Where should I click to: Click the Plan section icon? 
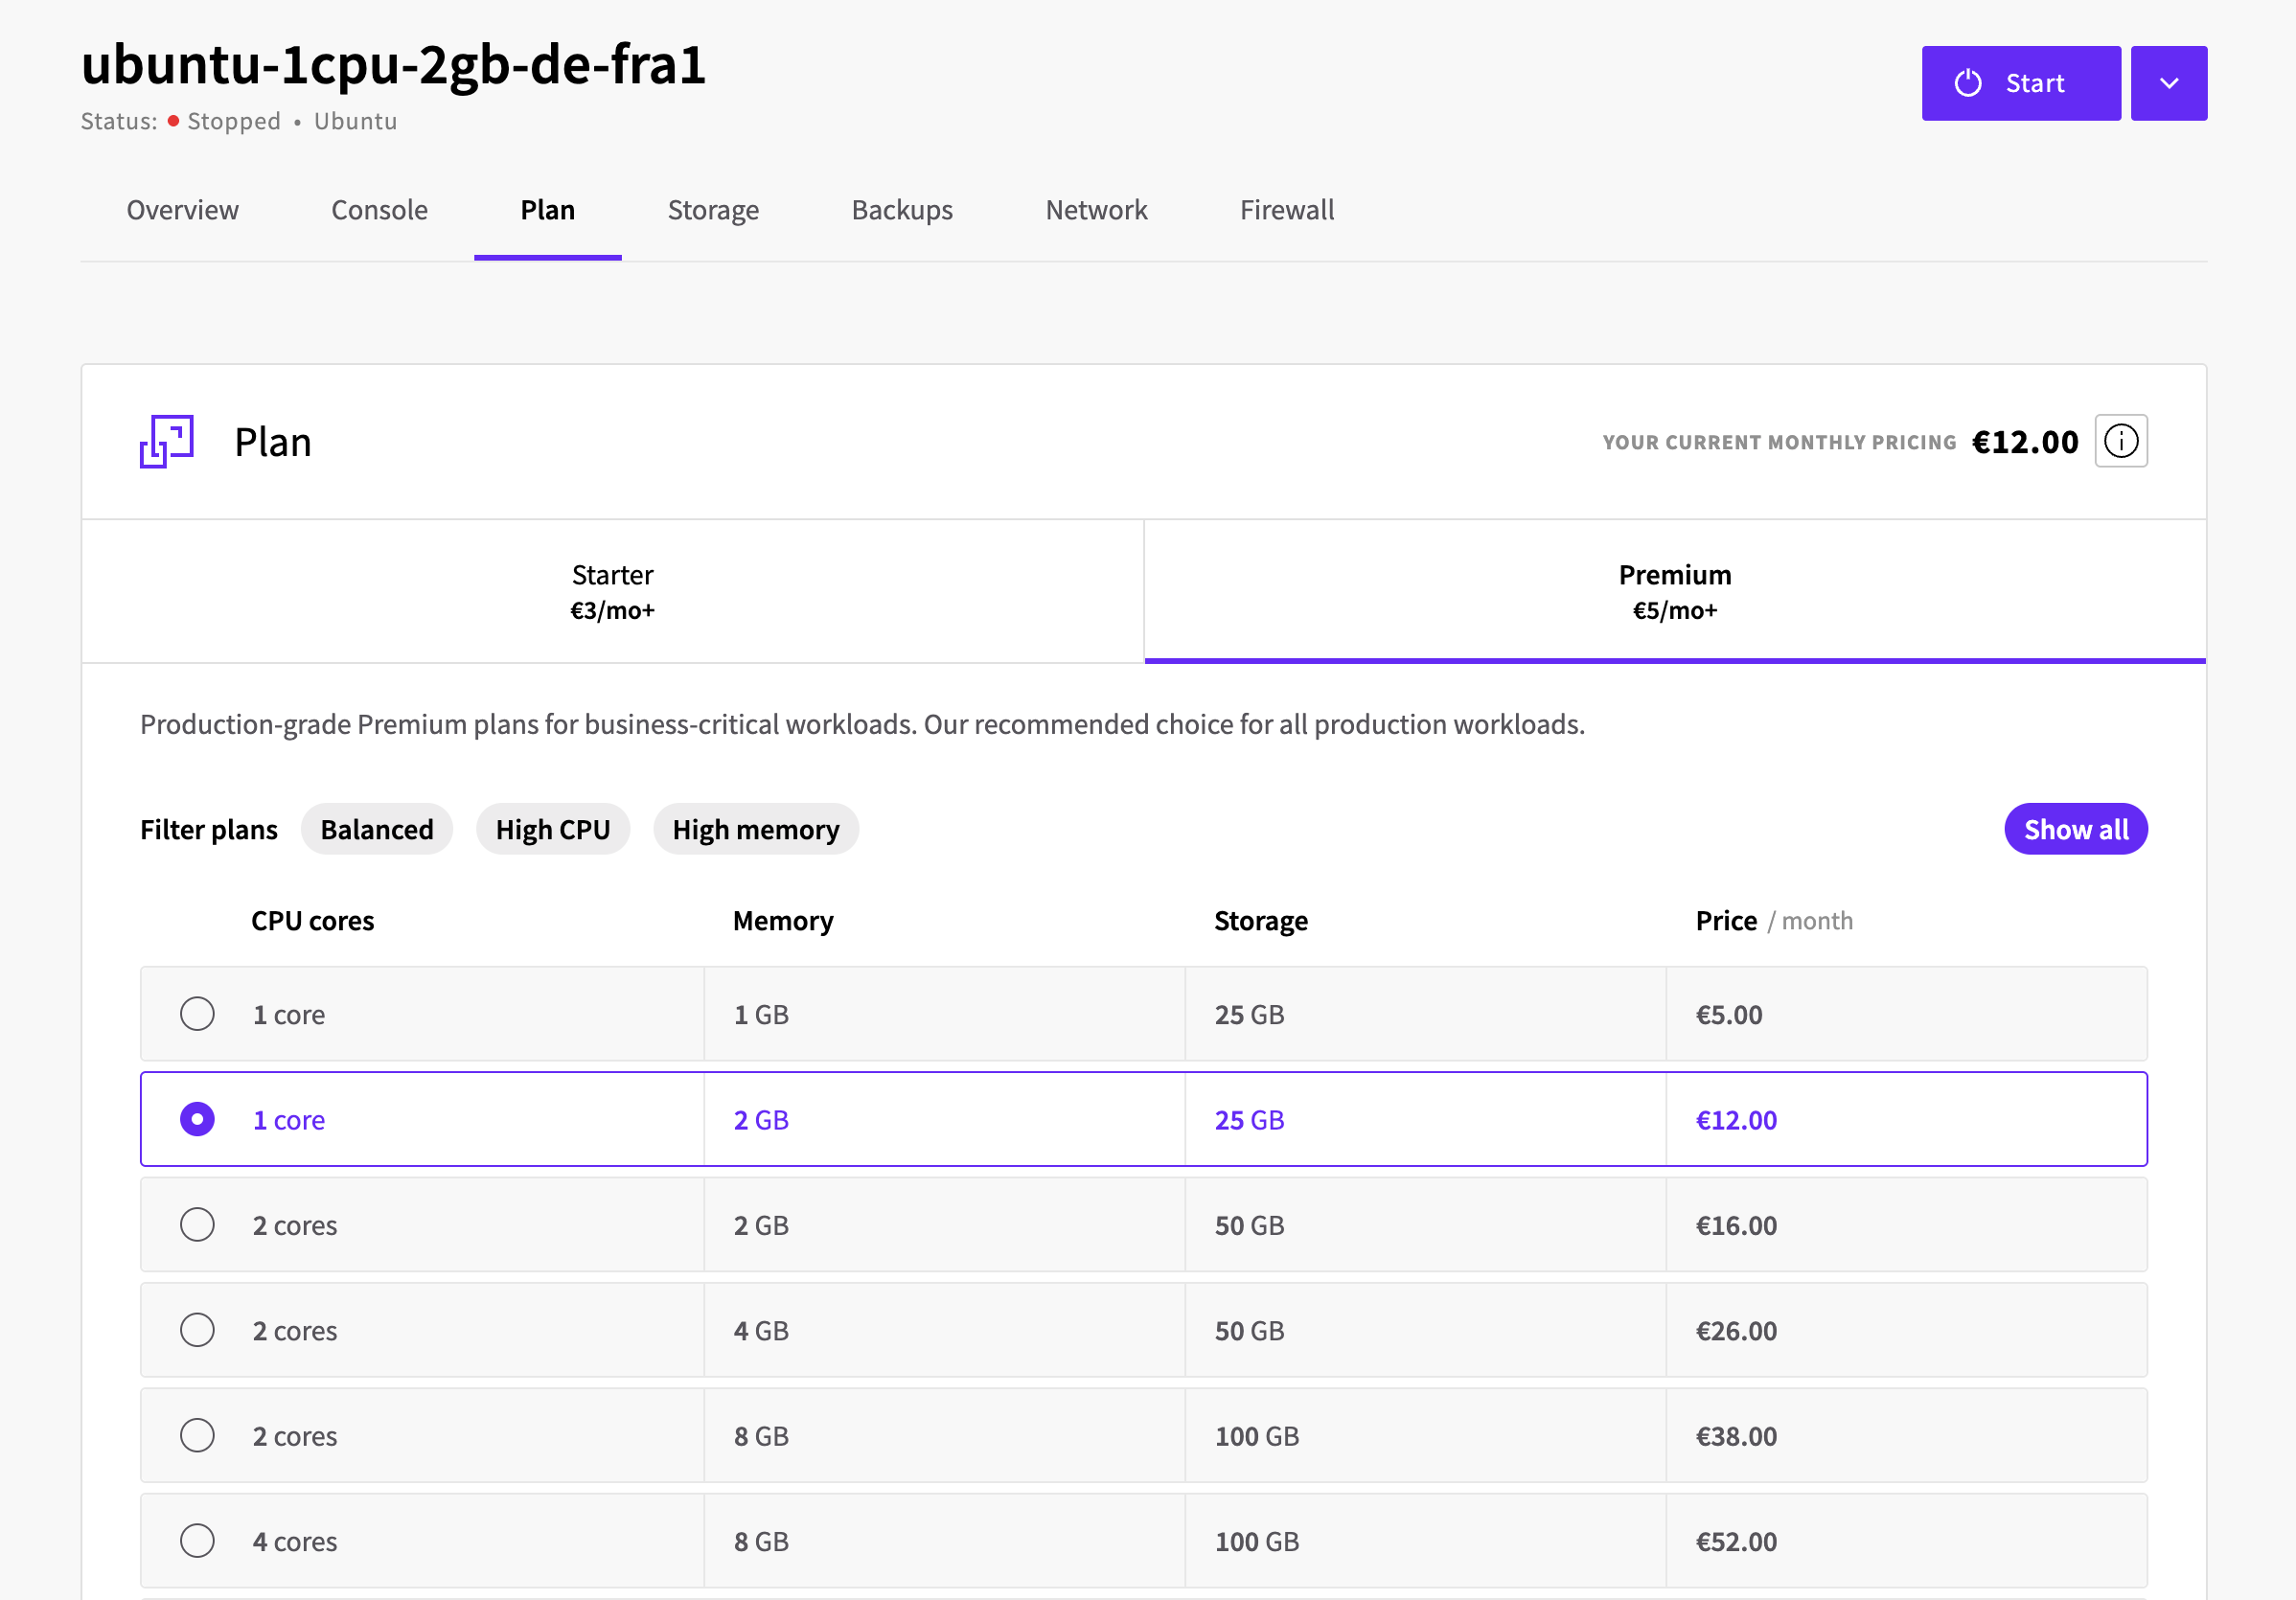[167, 441]
